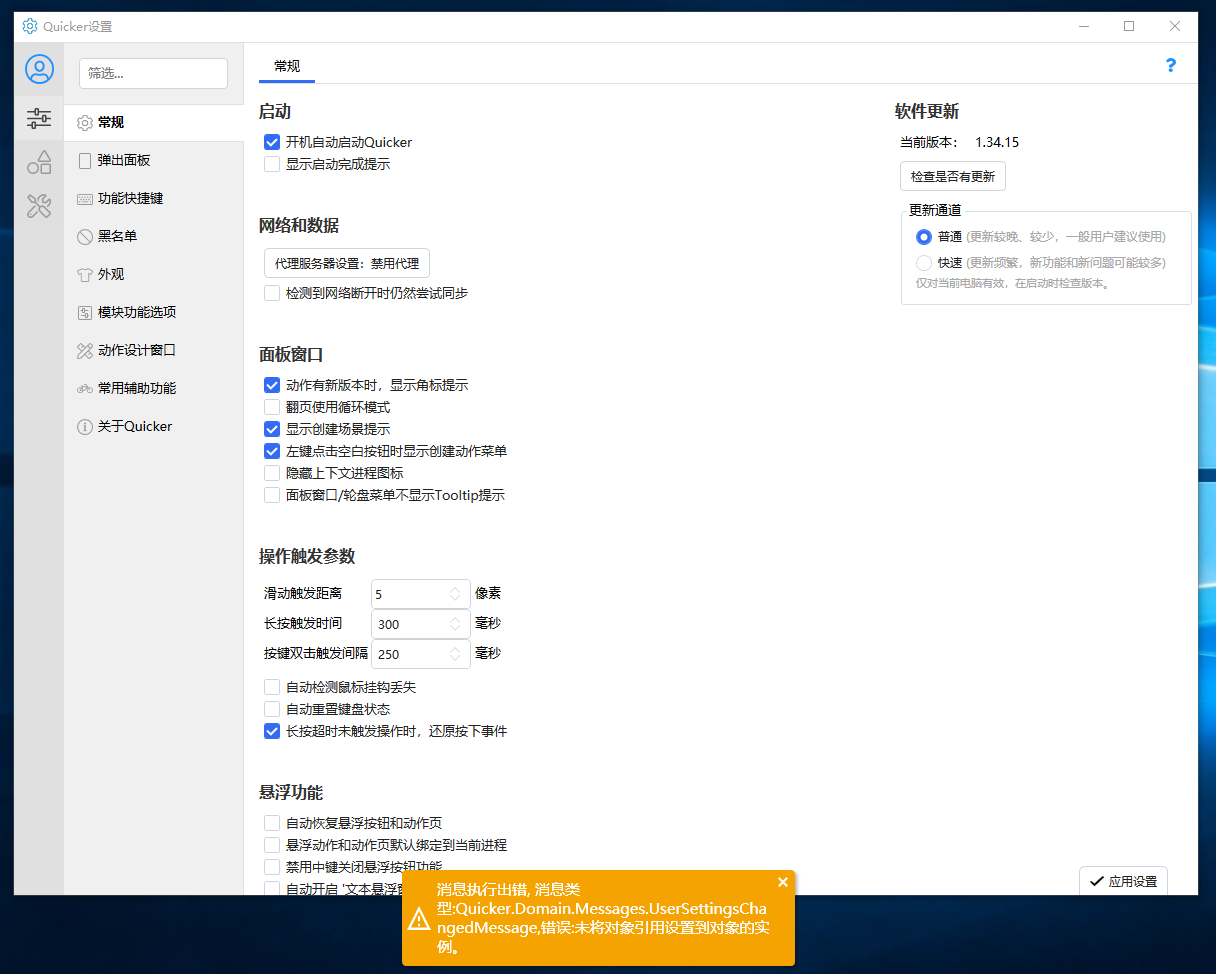Click 检查是否有更新 button

[953, 176]
